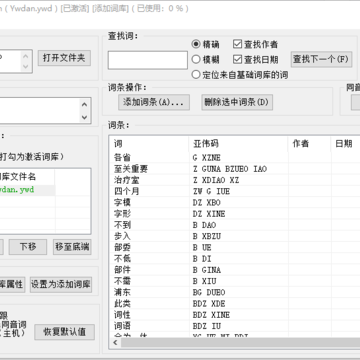Select the 词语 entry row
The height and width of the screenshot is (360, 360).
(x=235, y=326)
